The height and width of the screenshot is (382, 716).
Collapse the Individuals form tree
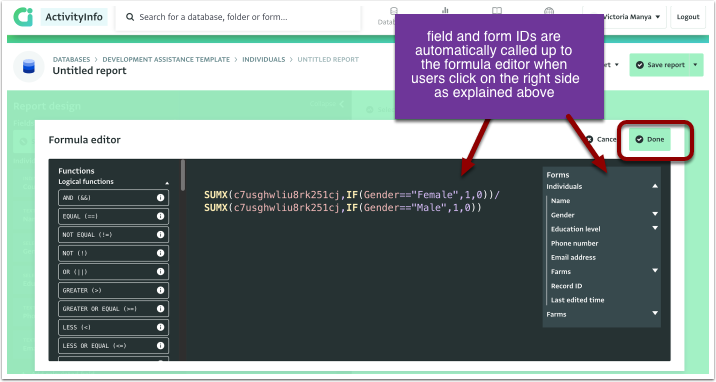tap(655, 186)
